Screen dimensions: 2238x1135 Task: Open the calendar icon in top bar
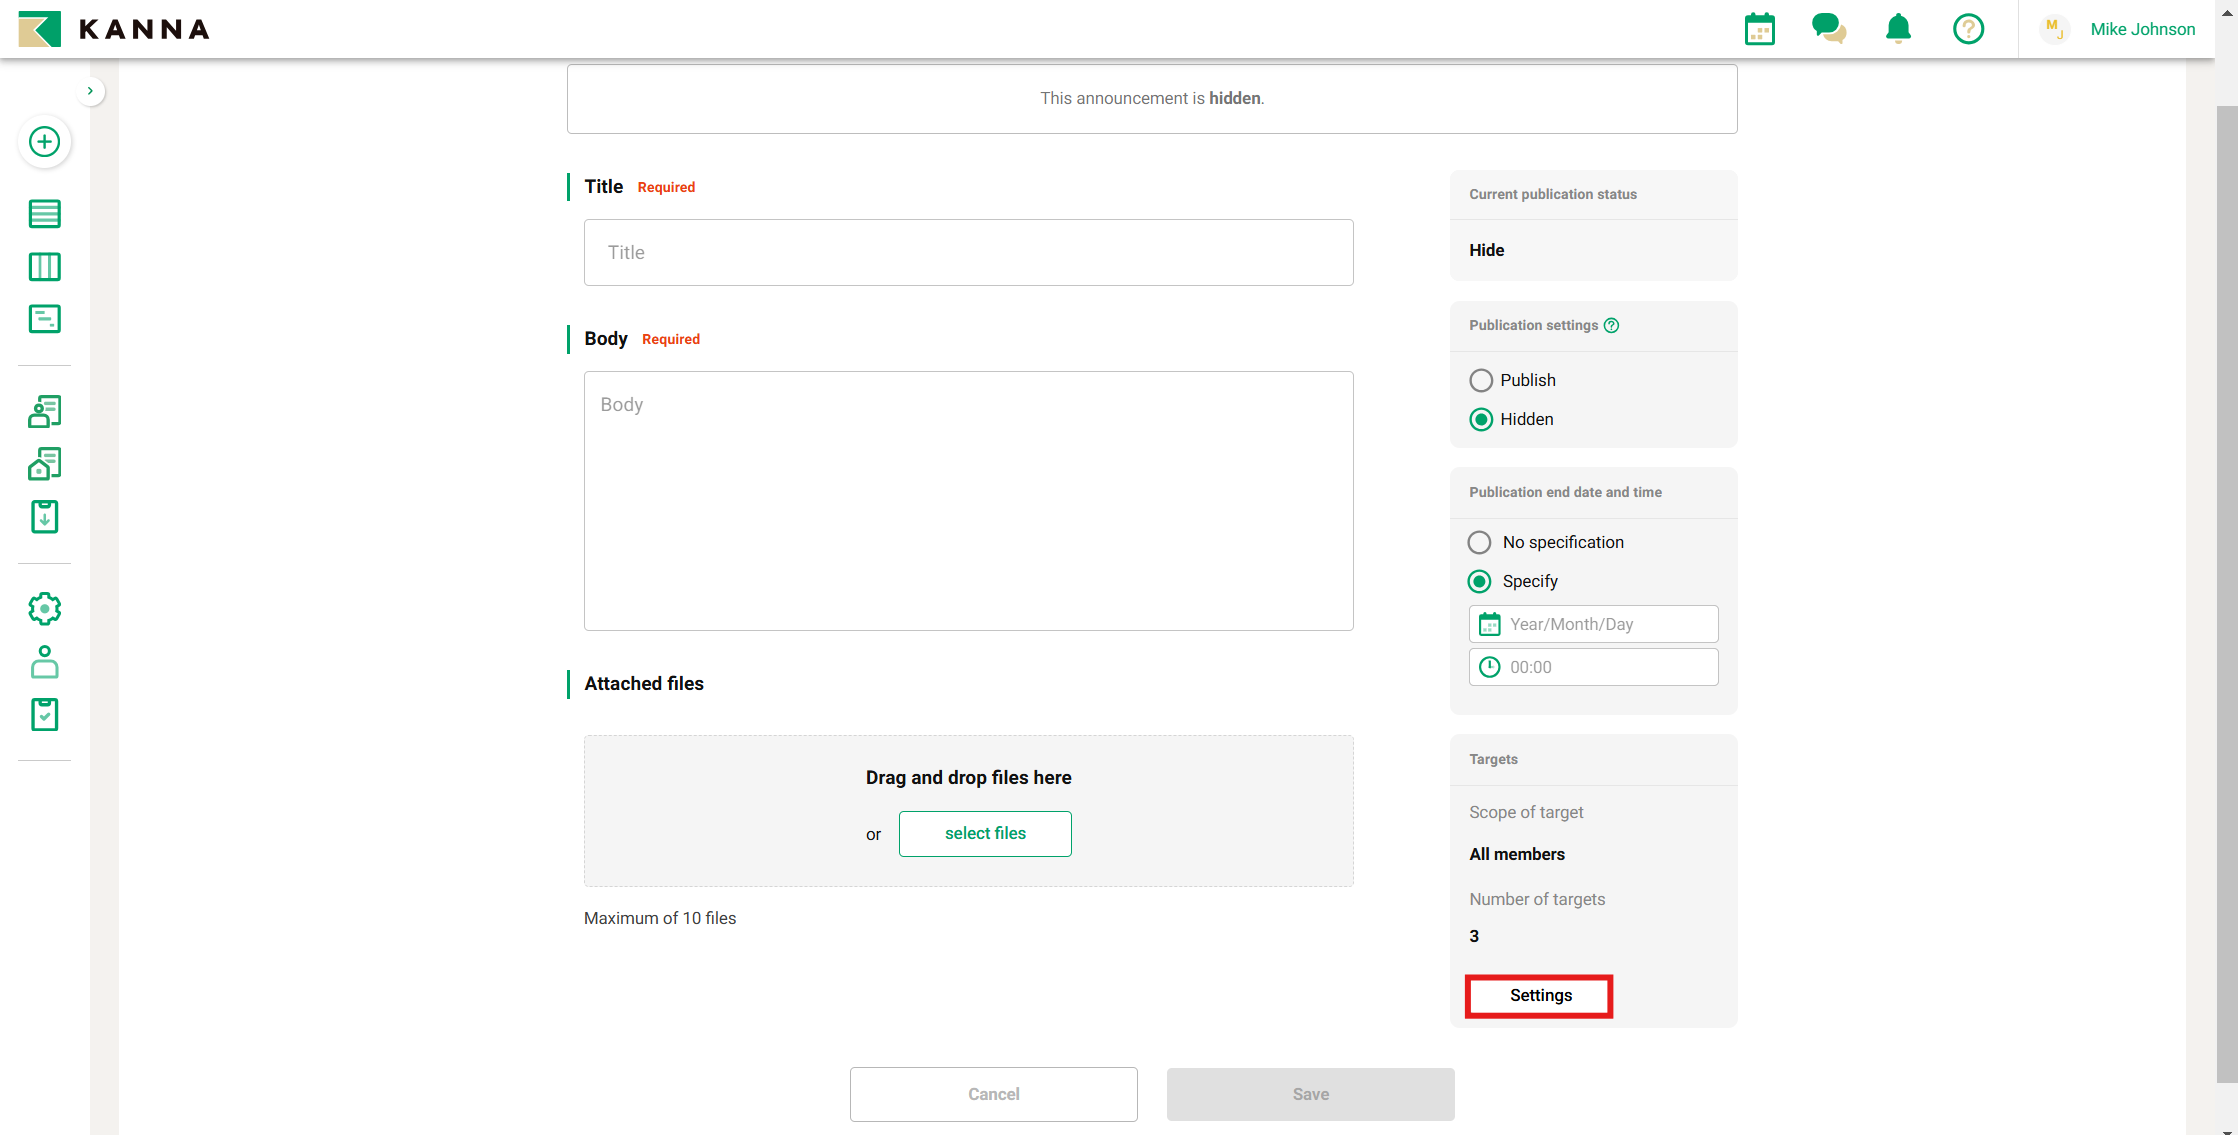[x=1759, y=30]
